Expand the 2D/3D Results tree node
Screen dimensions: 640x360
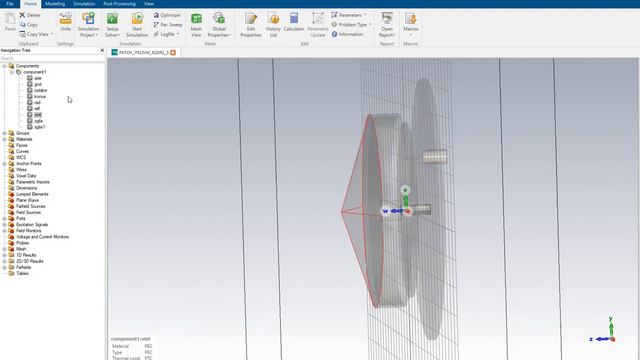[x=4, y=261]
